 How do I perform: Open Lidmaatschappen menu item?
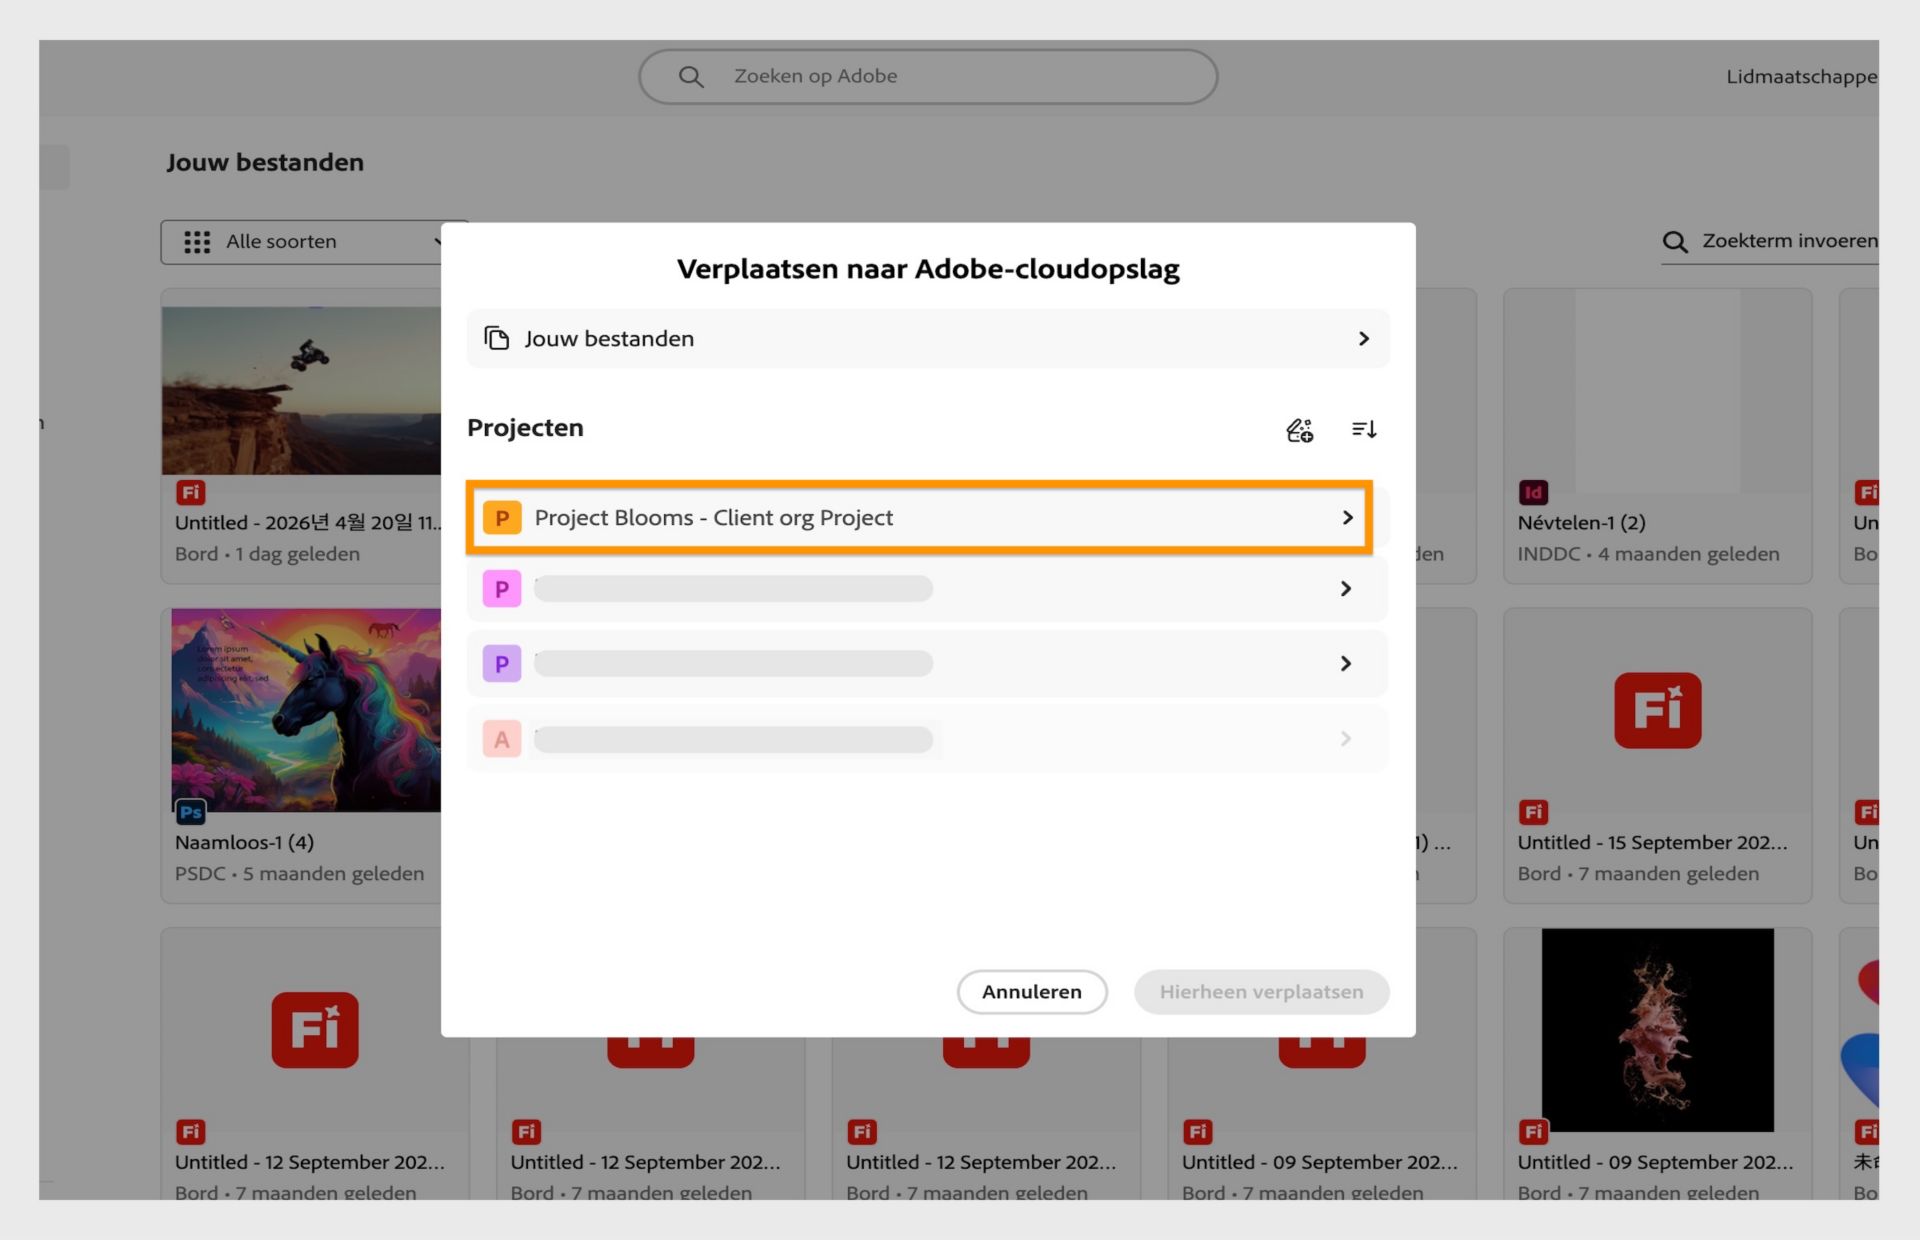(x=1802, y=77)
